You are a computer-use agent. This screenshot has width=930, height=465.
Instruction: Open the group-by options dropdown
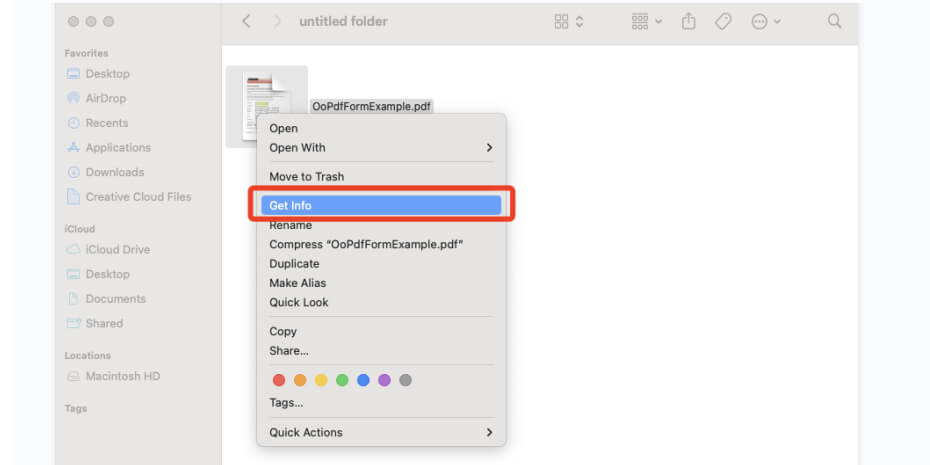[647, 22]
